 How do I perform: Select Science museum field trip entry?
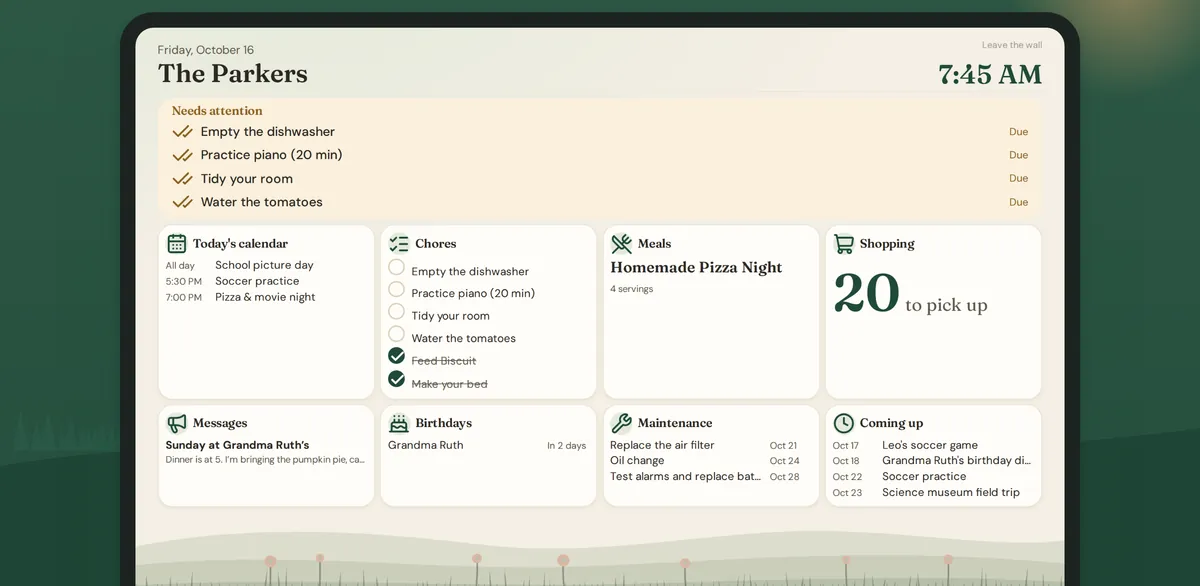[x=932, y=493]
